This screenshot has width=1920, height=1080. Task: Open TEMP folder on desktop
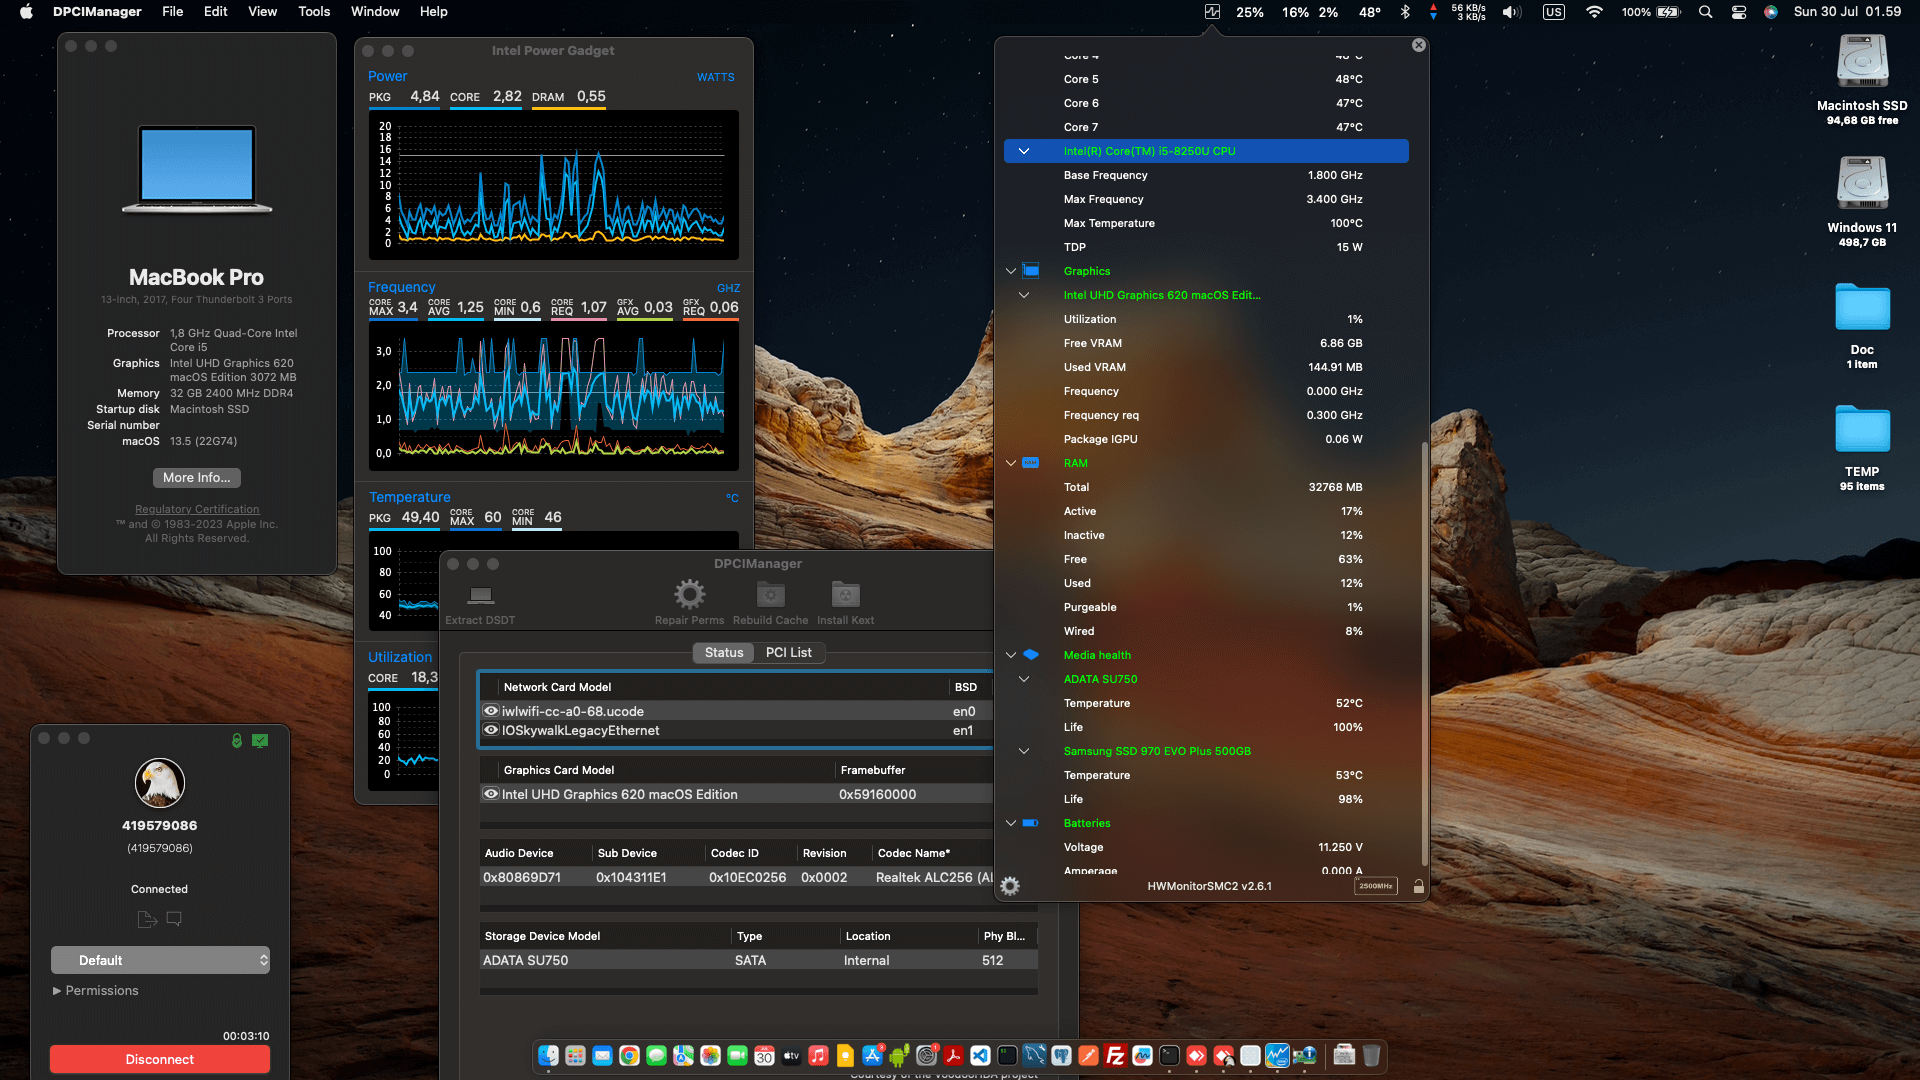pyautogui.click(x=1862, y=430)
